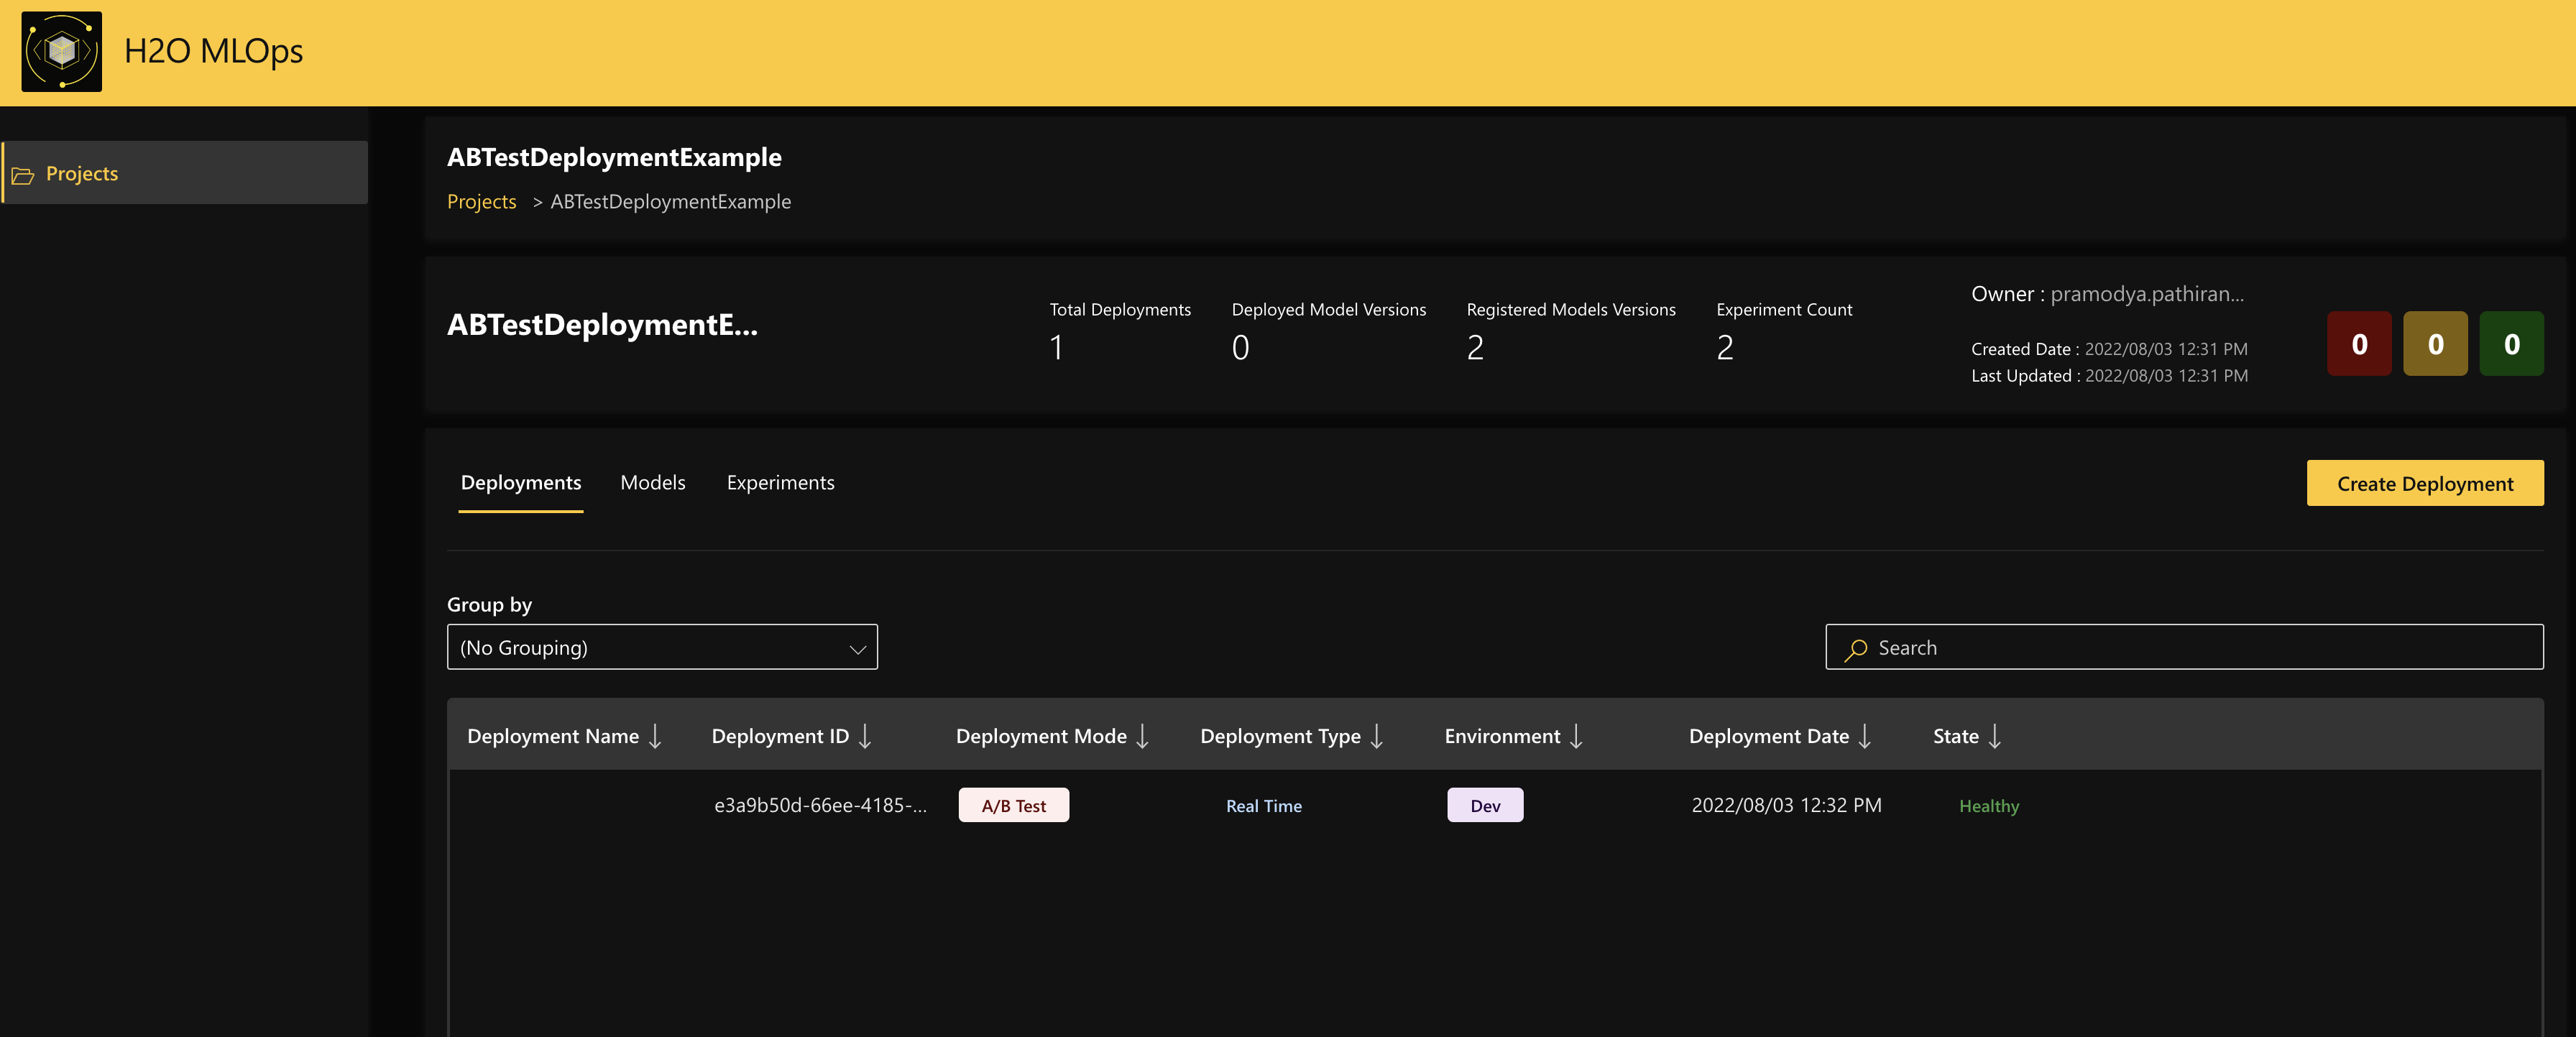Click the ABTestDeploymentExample page heading

coord(614,157)
